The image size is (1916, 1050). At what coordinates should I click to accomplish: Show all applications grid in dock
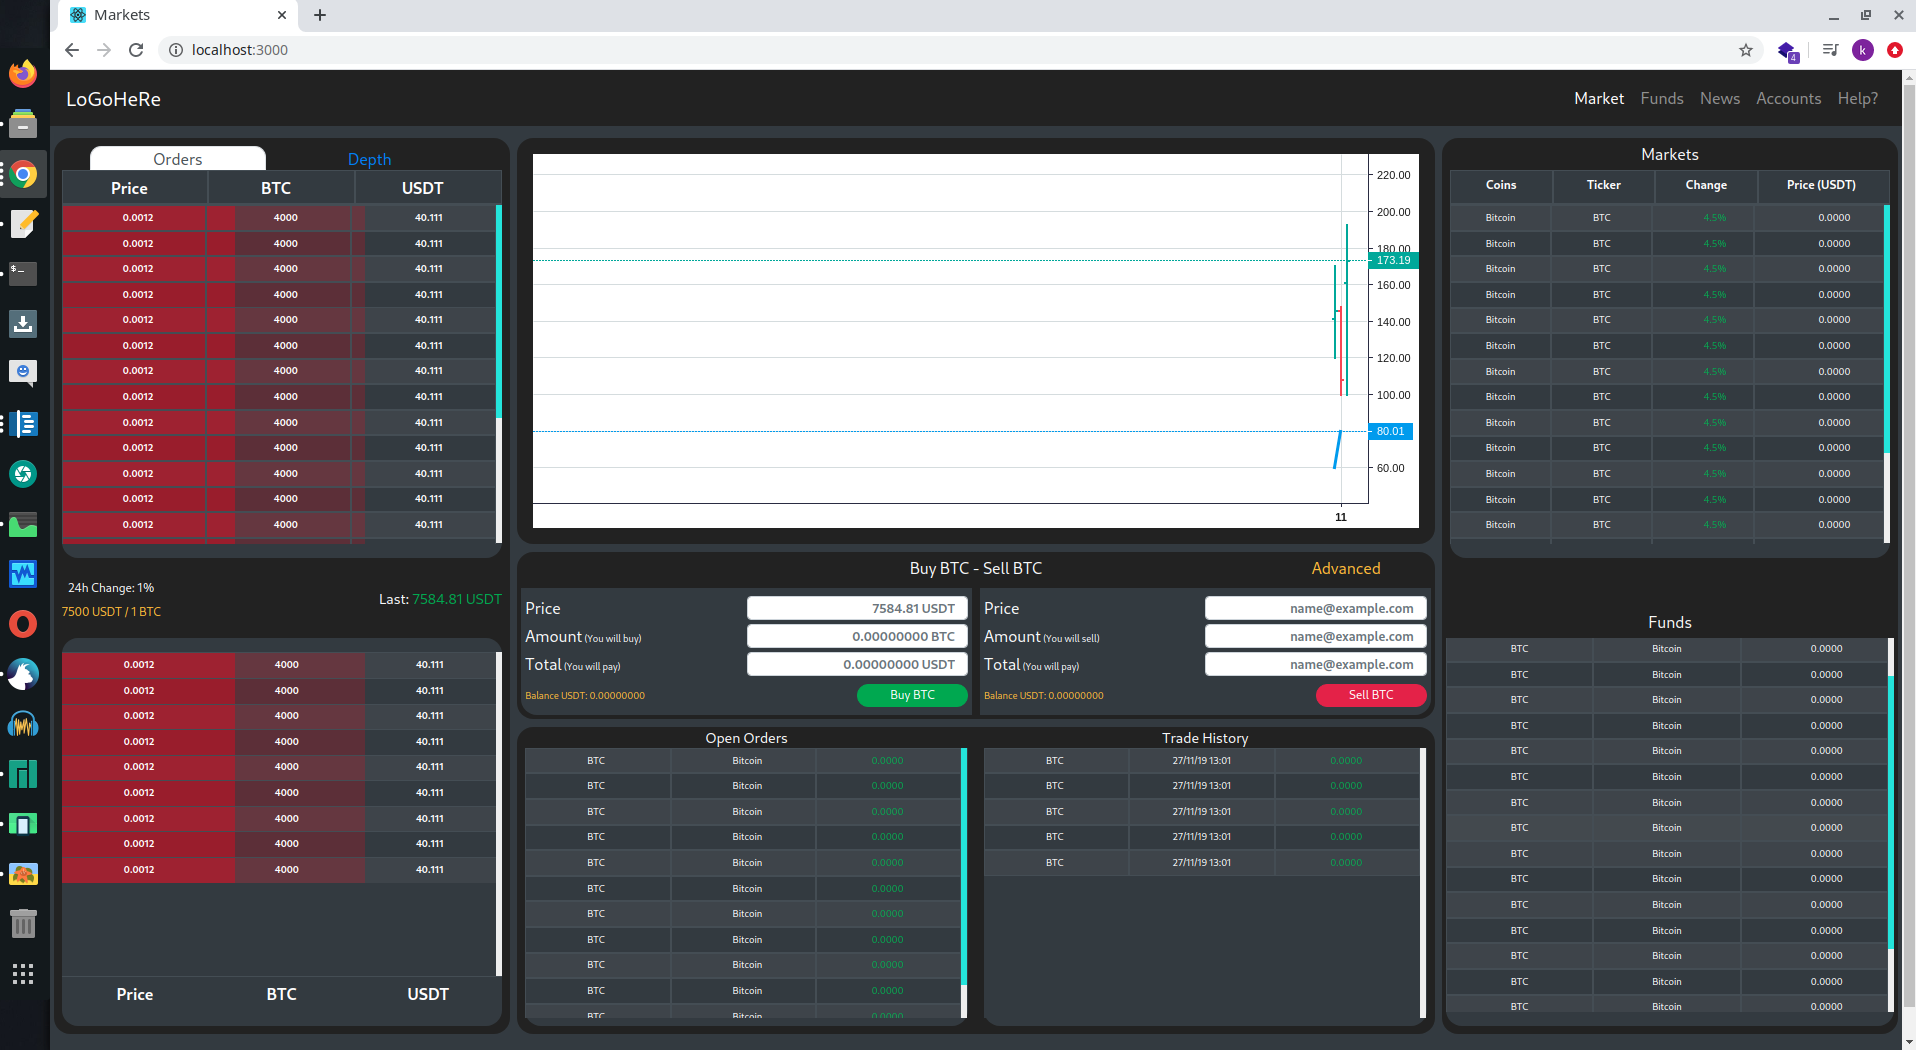pos(23,974)
